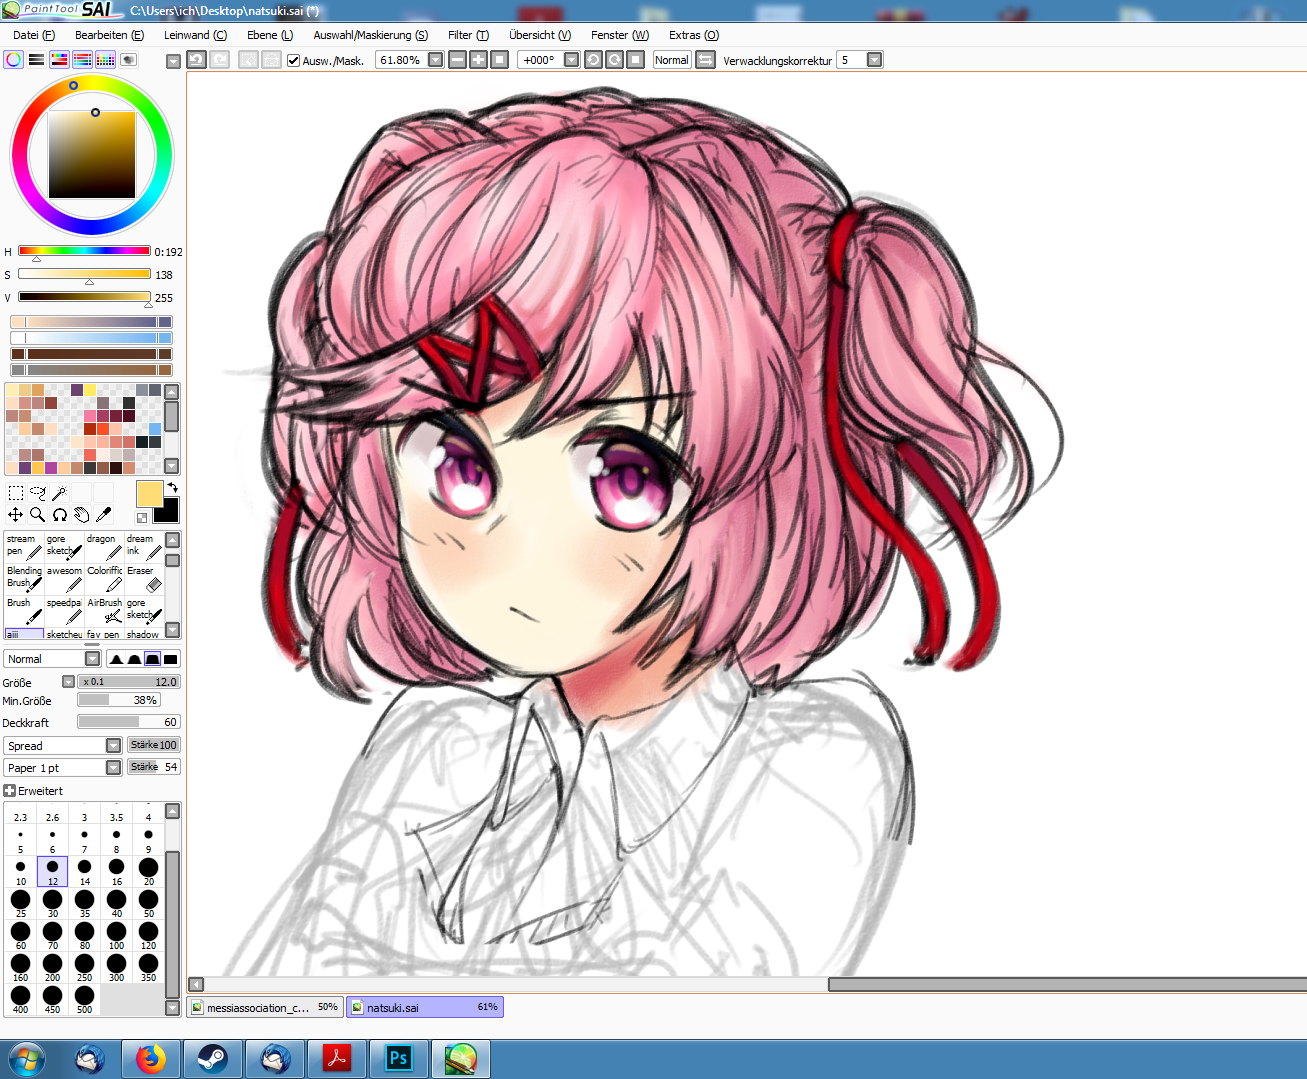The width and height of the screenshot is (1307, 1079).
Task: Flip the view horizontally
Action: (706, 60)
